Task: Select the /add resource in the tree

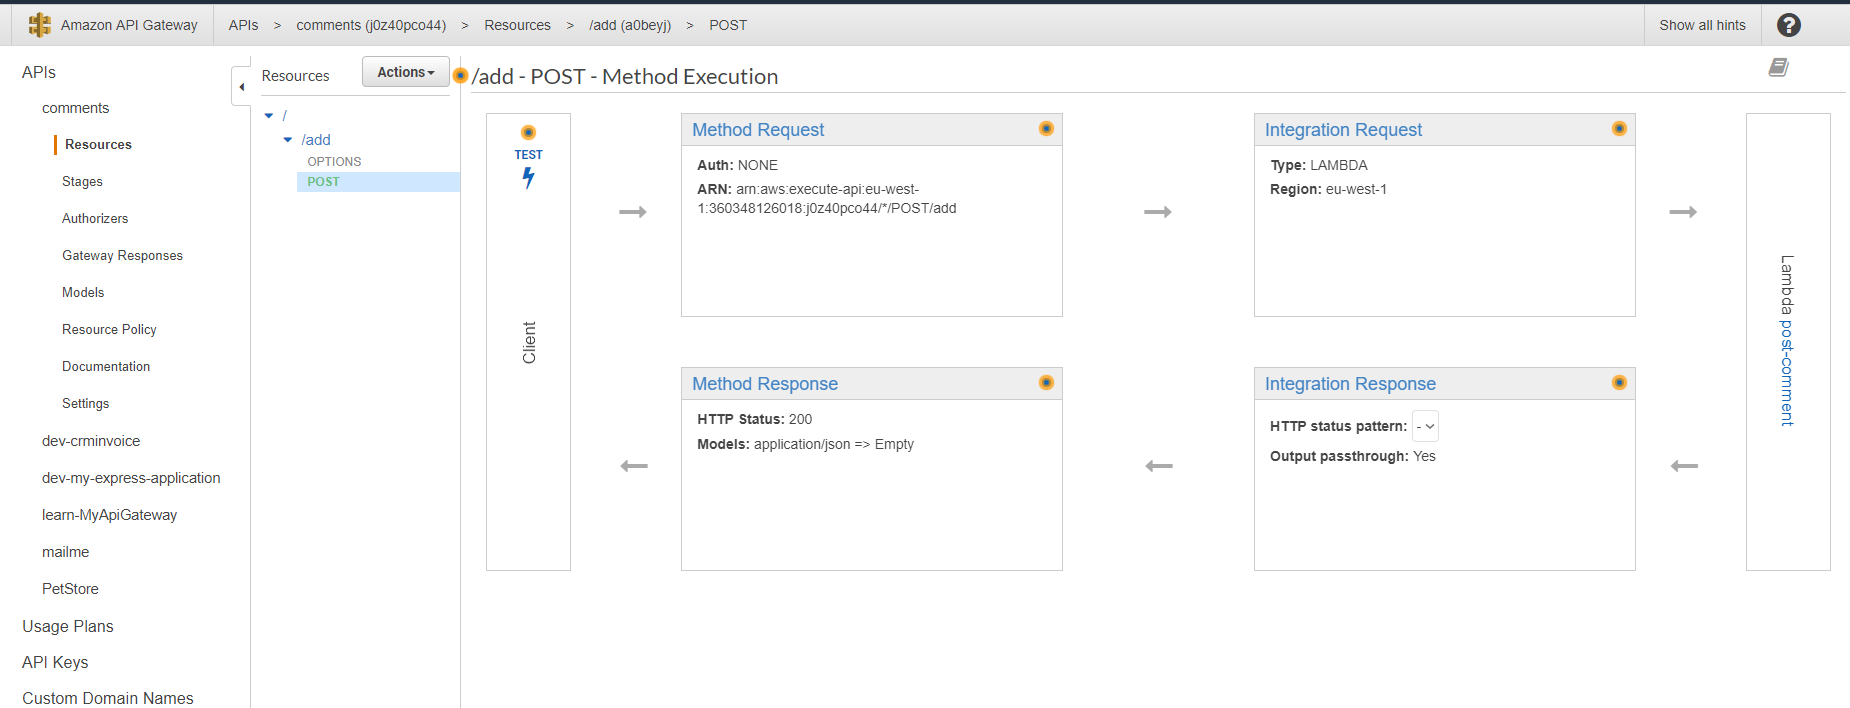Action: pyautogui.click(x=316, y=140)
